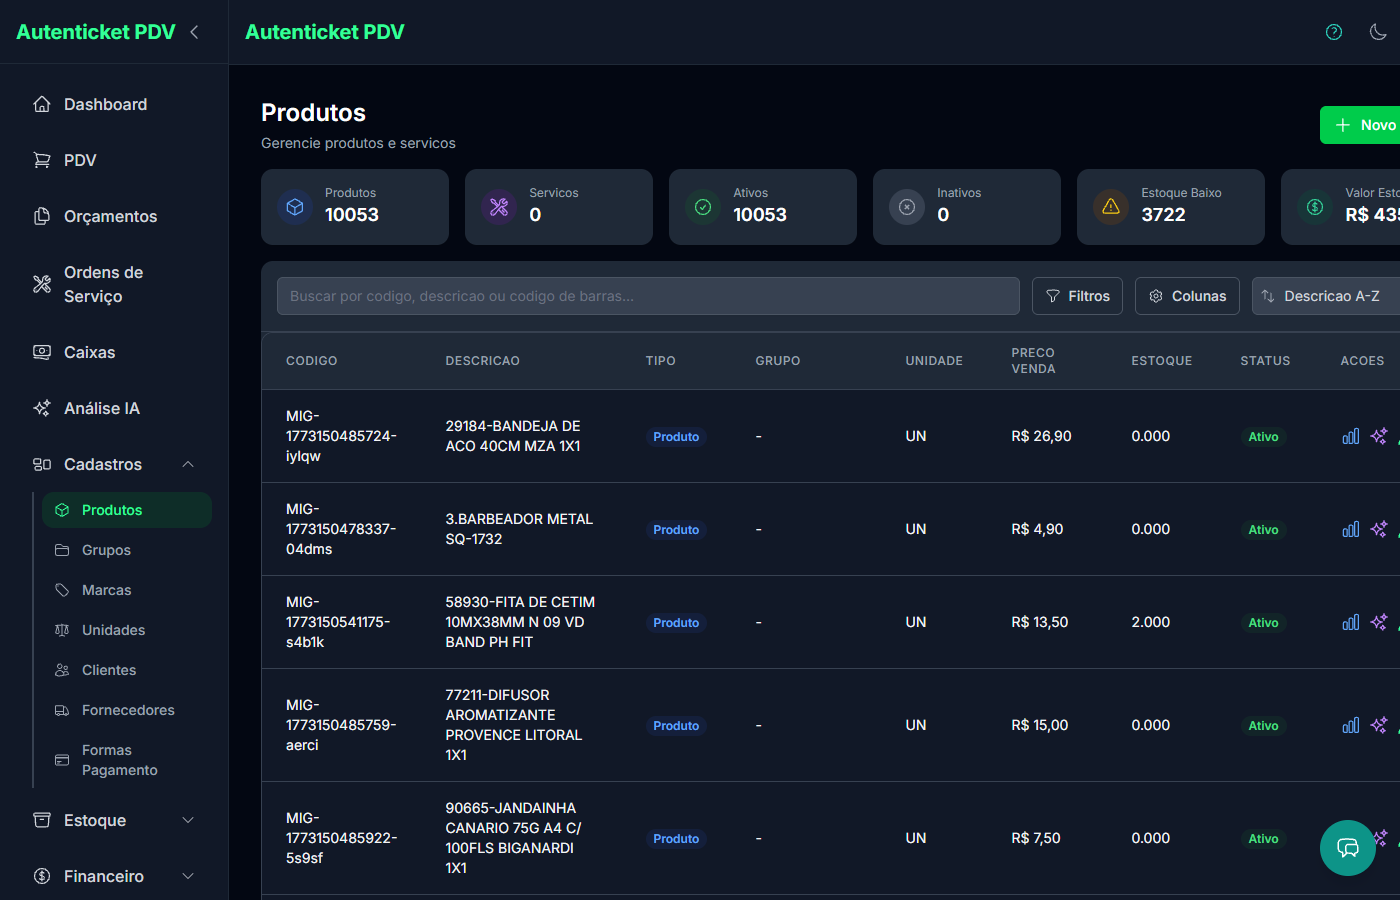Click the product search input field
The image size is (1400, 900).
(648, 296)
